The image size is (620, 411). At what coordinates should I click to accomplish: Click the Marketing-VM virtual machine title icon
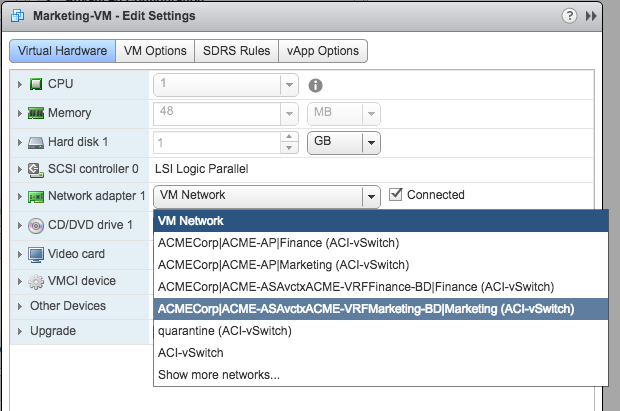tap(17, 16)
